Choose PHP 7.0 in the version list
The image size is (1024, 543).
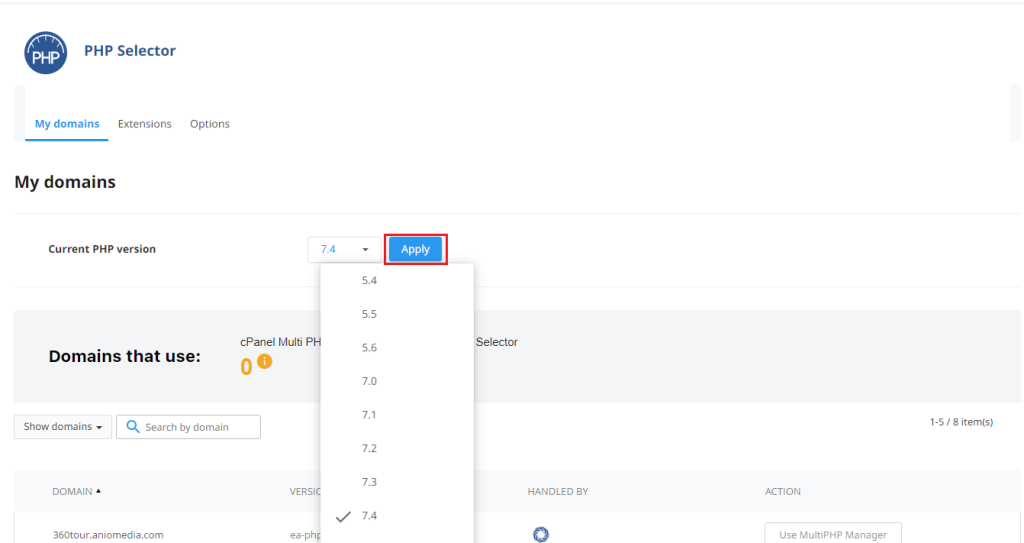369,381
